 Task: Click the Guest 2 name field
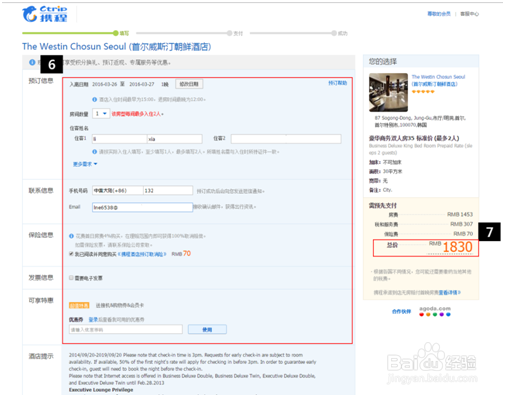coord(286,139)
